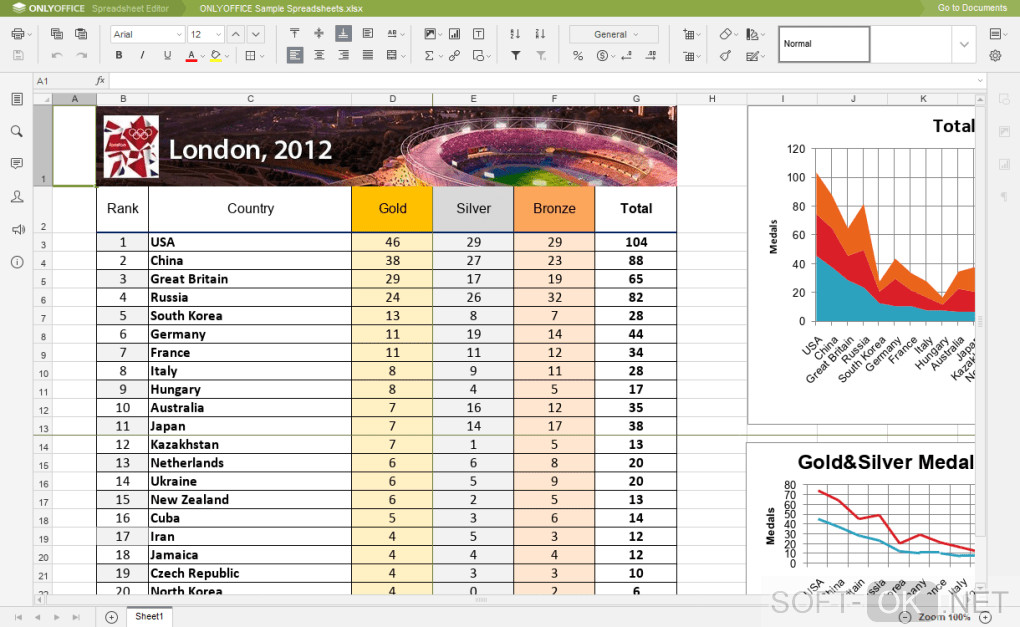Click the zoom in plus button
The width and height of the screenshot is (1020, 627).
(x=986, y=617)
